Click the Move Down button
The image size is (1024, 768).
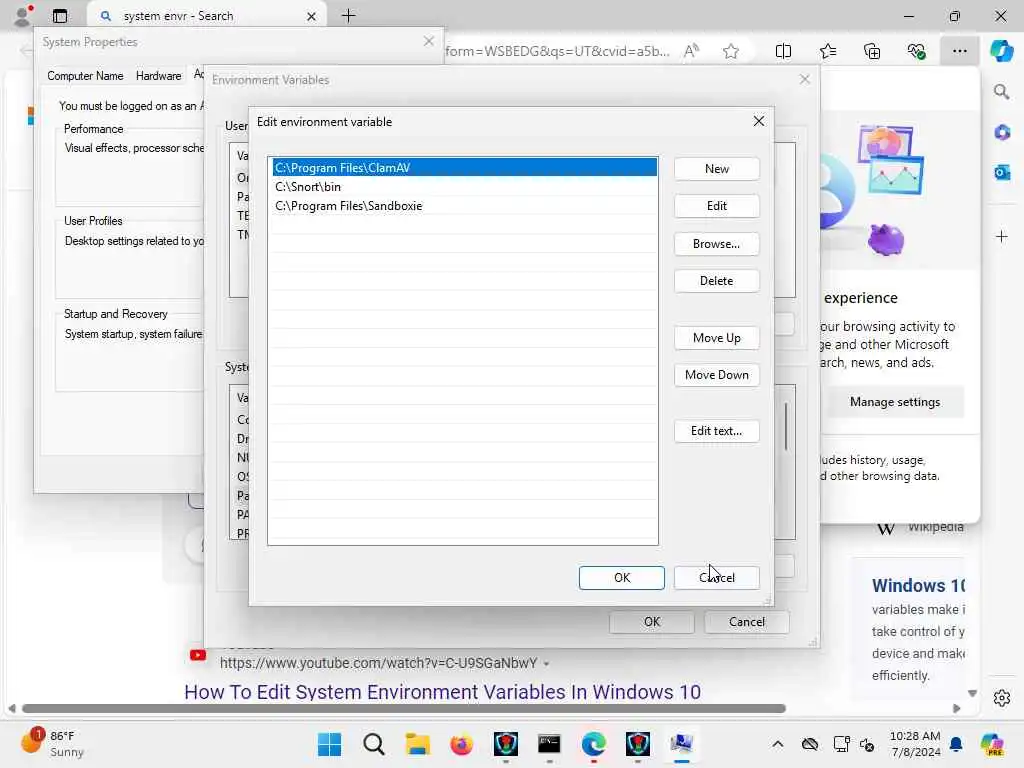click(x=716, y=375)
